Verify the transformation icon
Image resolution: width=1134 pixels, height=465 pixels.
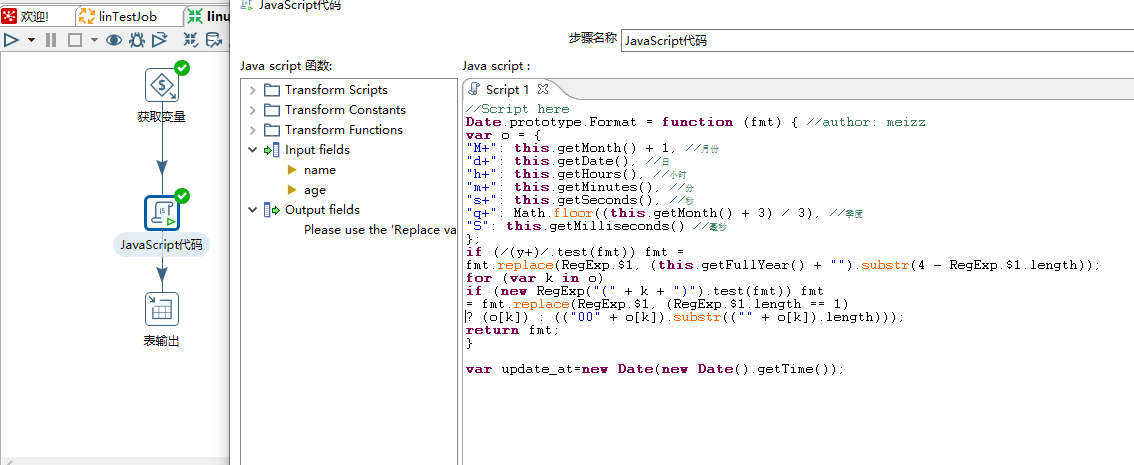[191, 40]
